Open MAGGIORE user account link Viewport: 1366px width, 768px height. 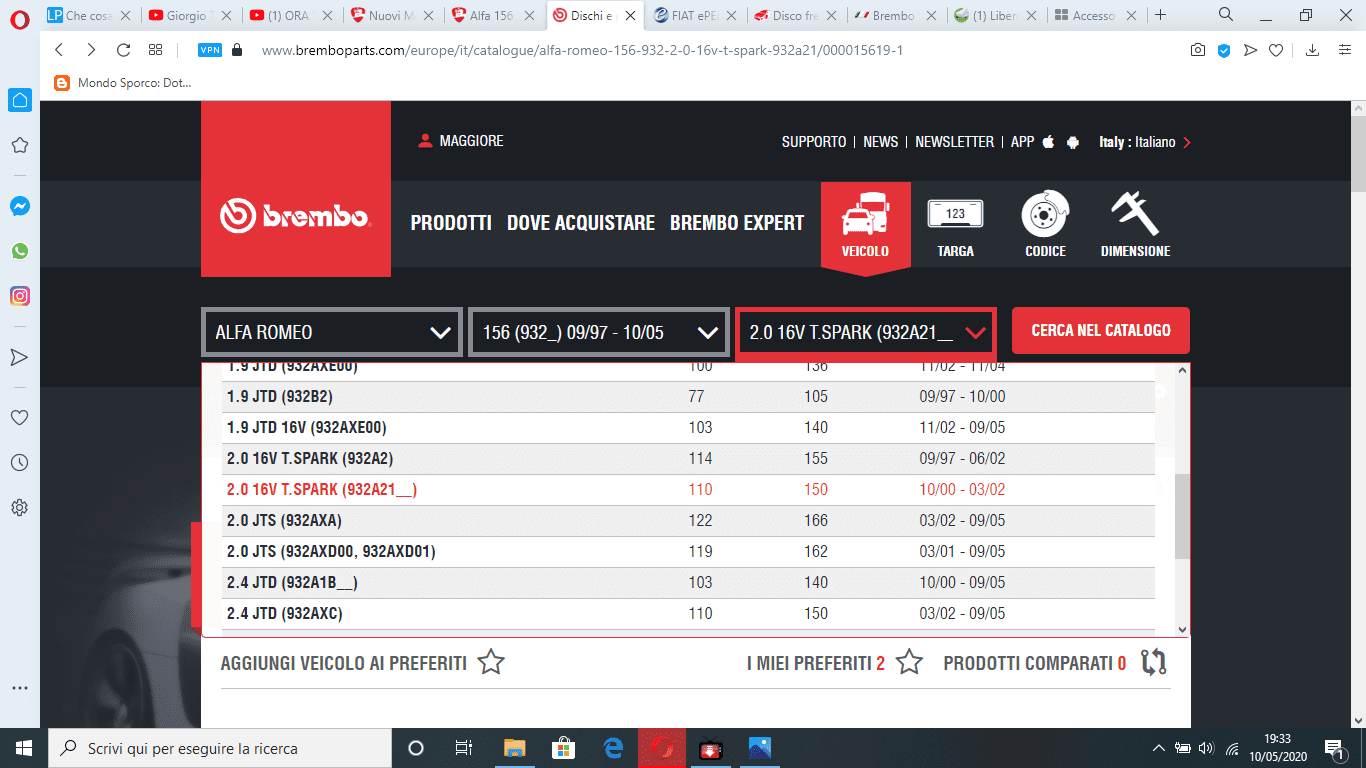[461, 141]
